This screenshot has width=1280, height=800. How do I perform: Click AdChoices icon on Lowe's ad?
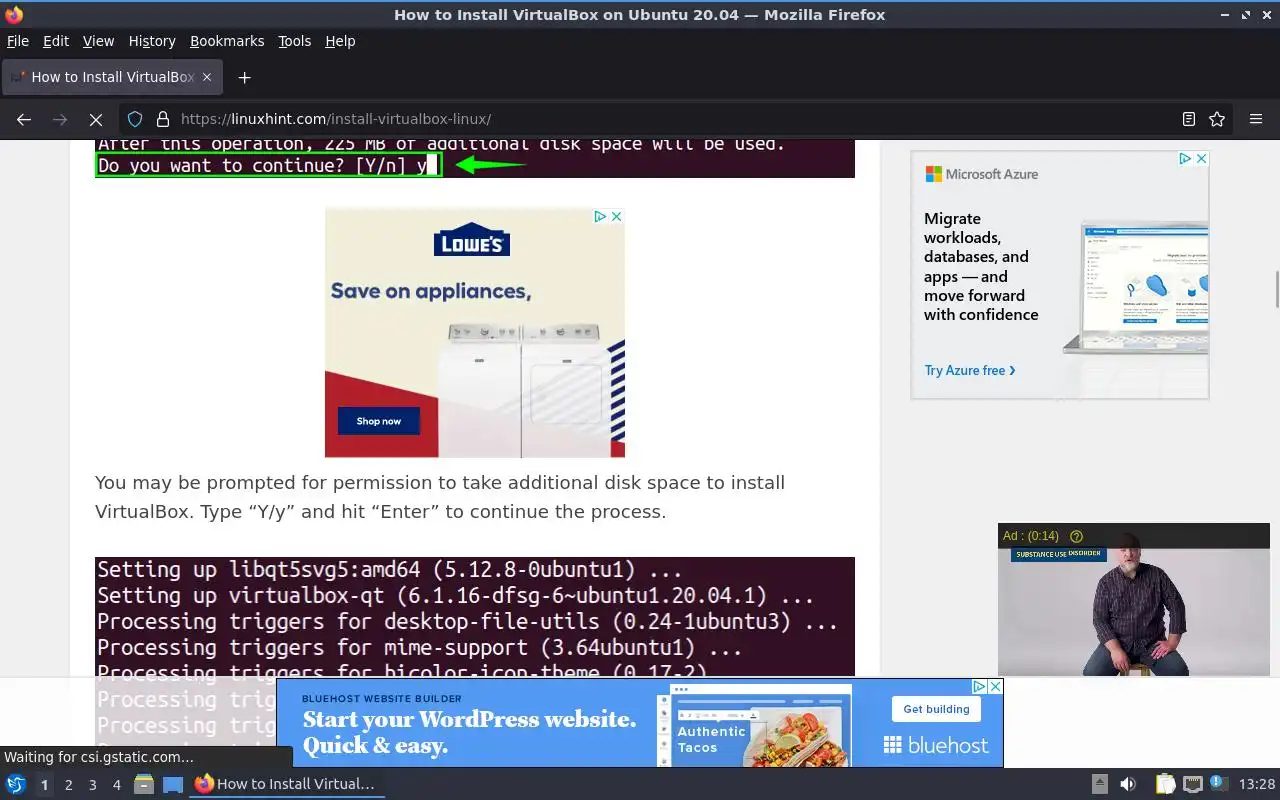click(x=601, y=216)
